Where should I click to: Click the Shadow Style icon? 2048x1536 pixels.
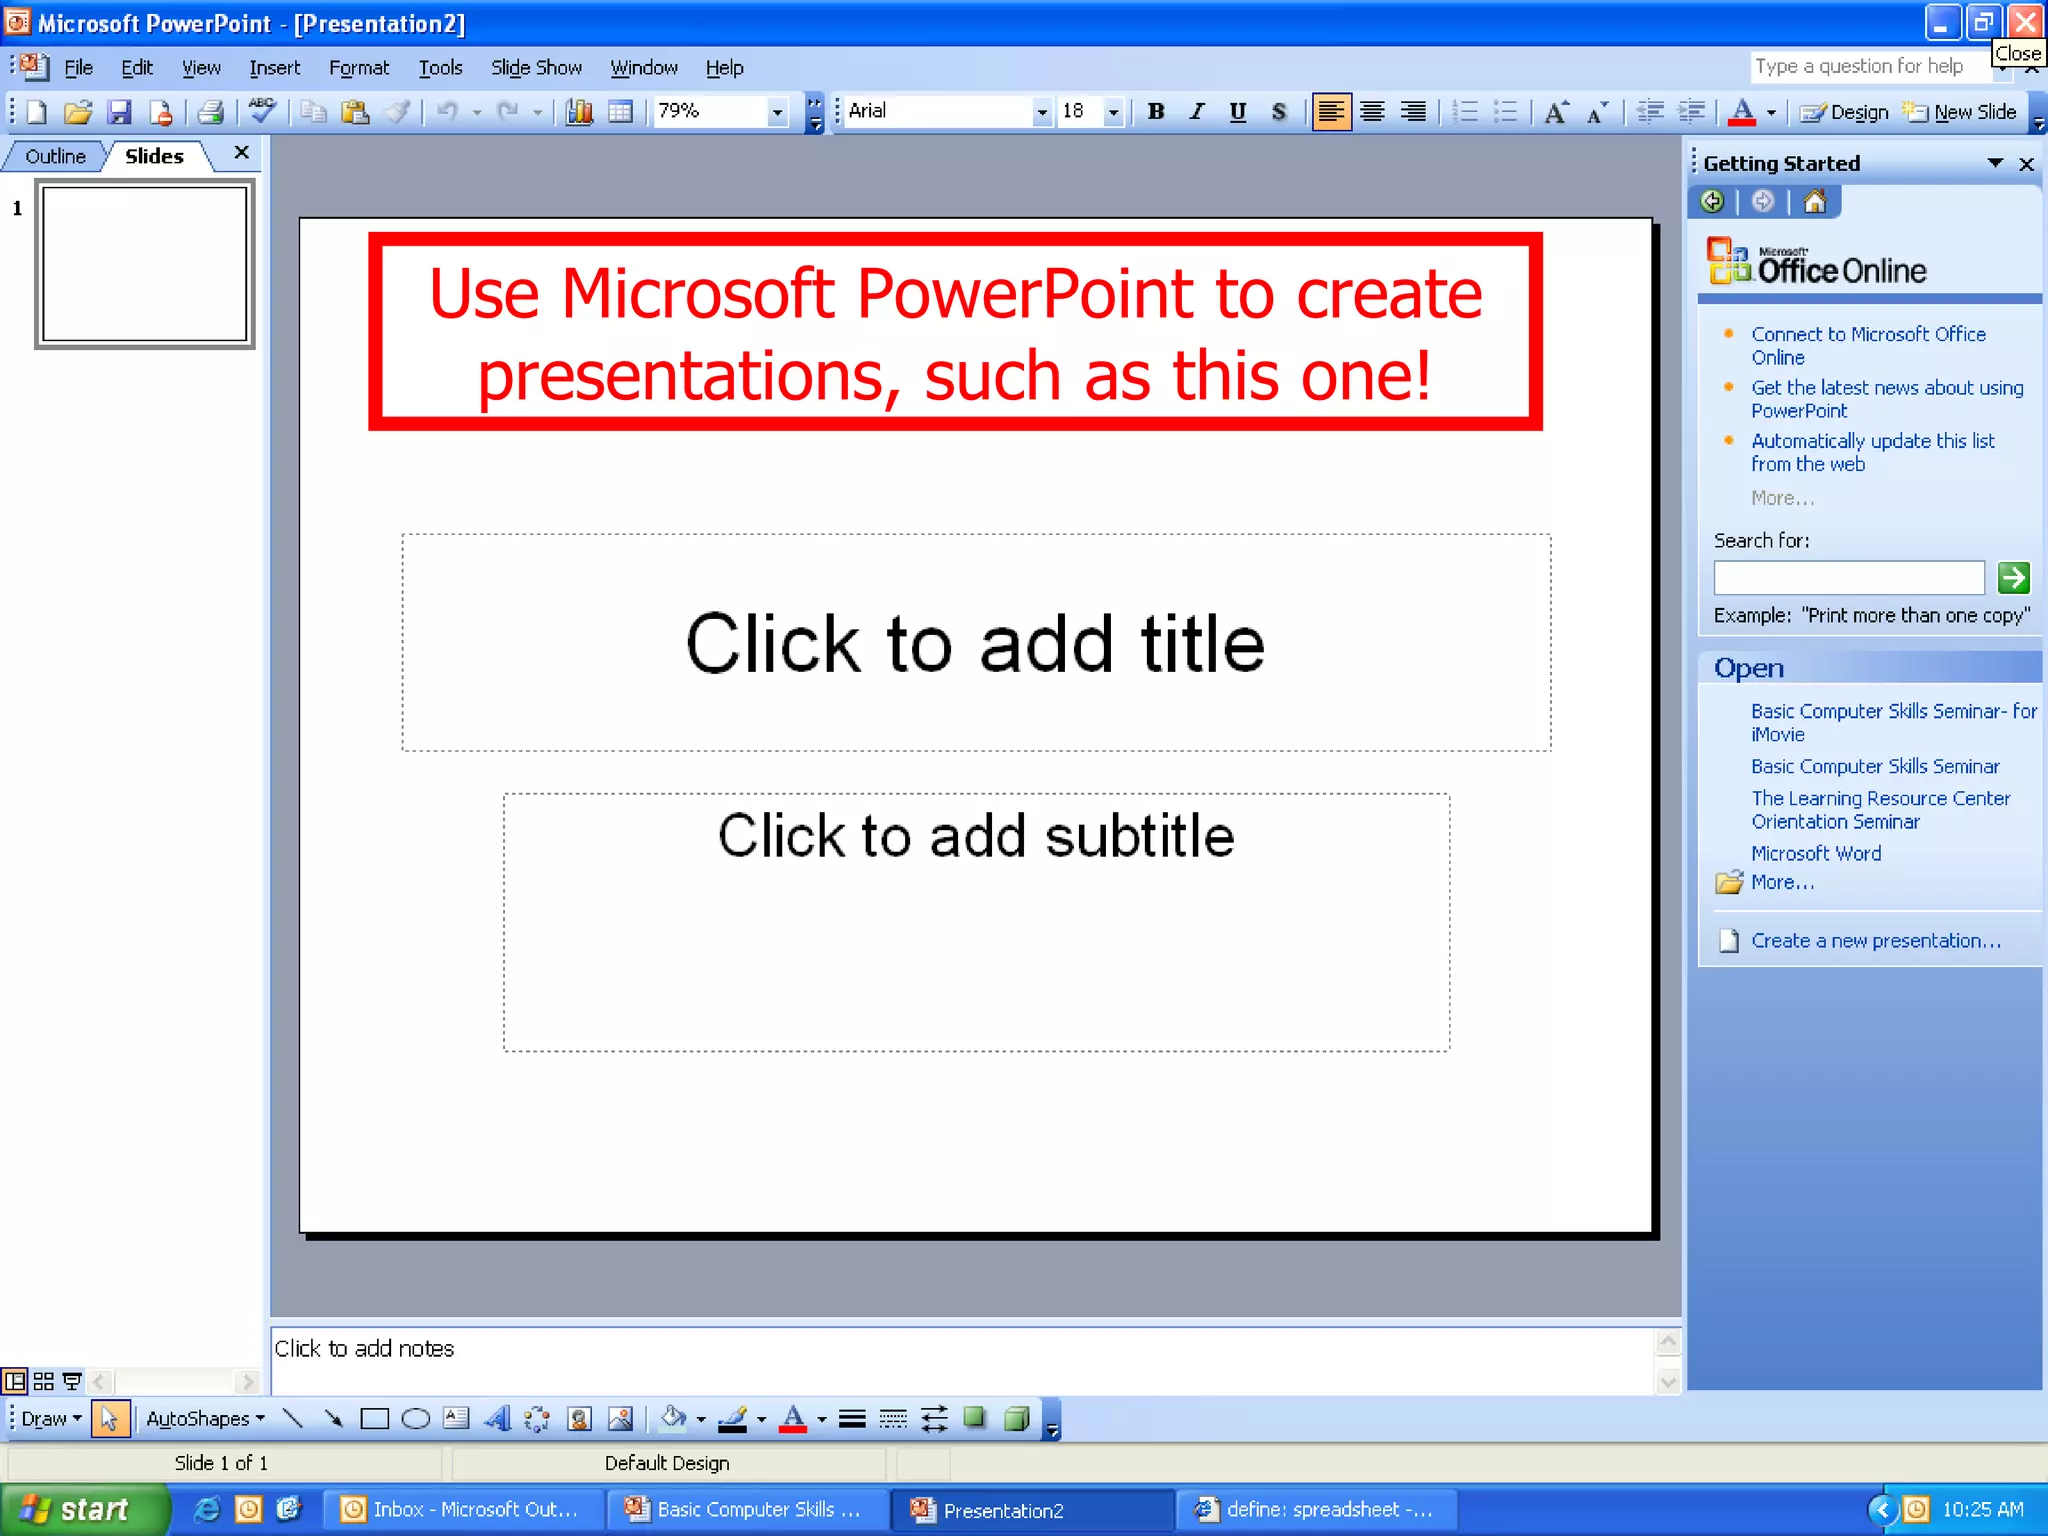click(x=975, y=1418)
